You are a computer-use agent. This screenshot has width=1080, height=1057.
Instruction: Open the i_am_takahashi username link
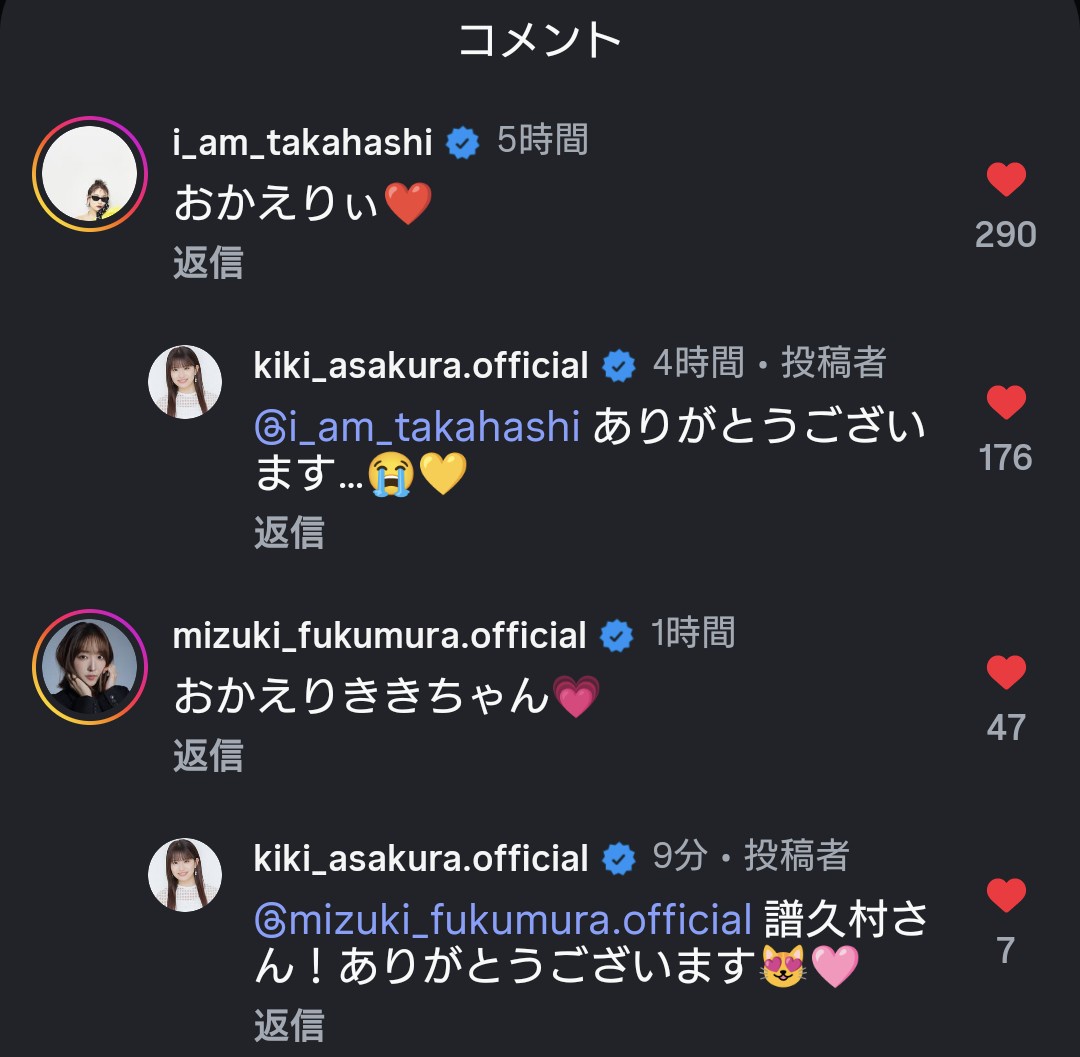pos(302,142)
